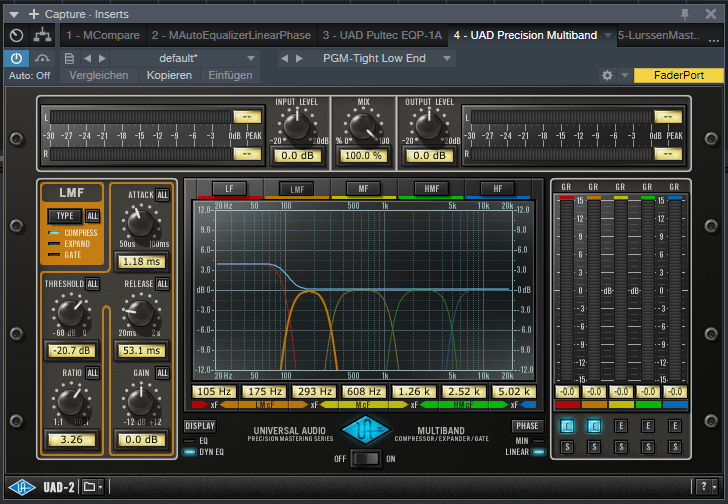Select the OUTPUT LEVEL knob

429,125
